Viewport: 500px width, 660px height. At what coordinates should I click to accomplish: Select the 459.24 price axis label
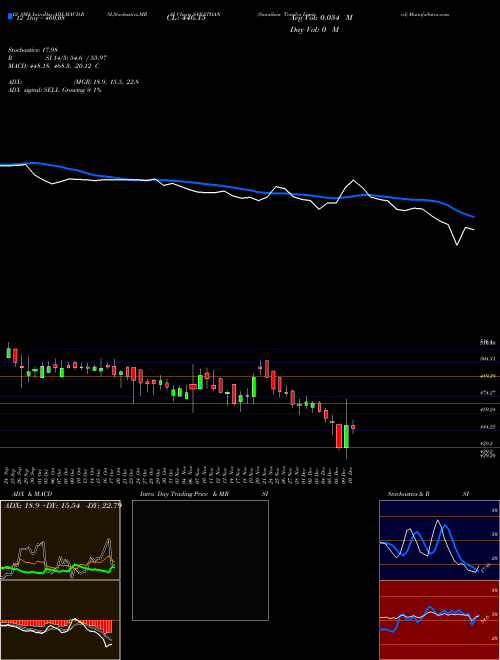pos(488,409)
